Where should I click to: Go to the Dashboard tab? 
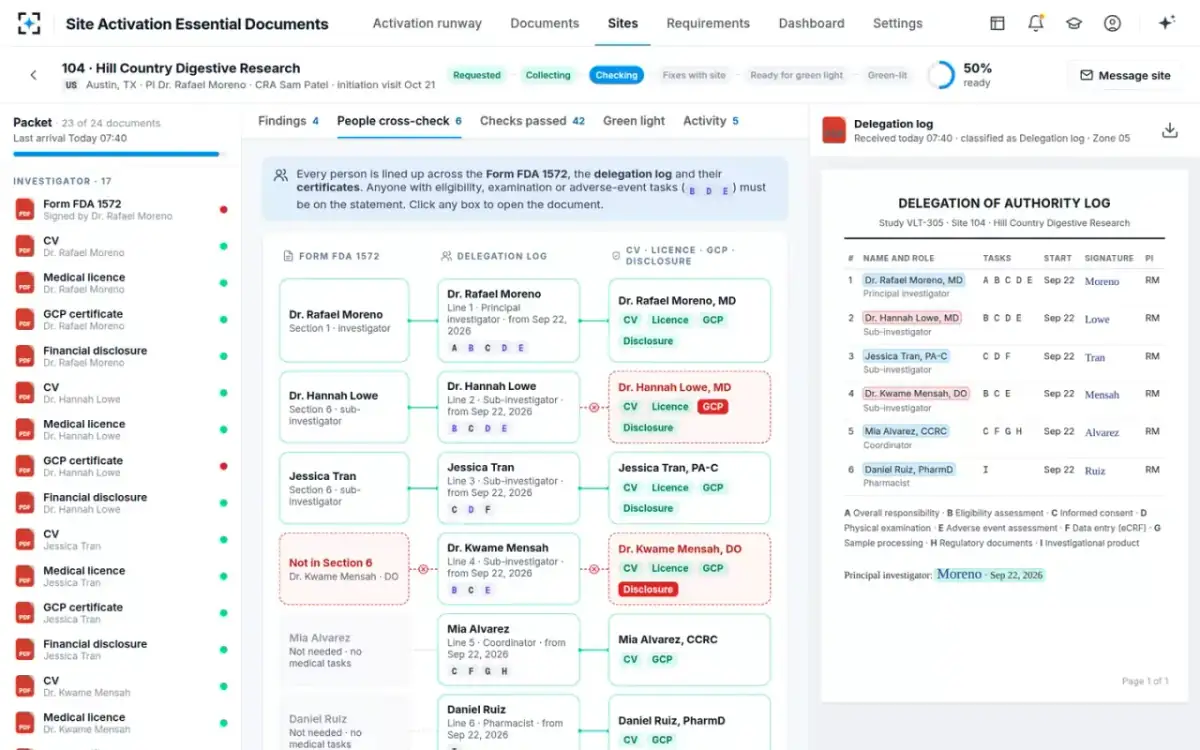[x=811, y=23]
